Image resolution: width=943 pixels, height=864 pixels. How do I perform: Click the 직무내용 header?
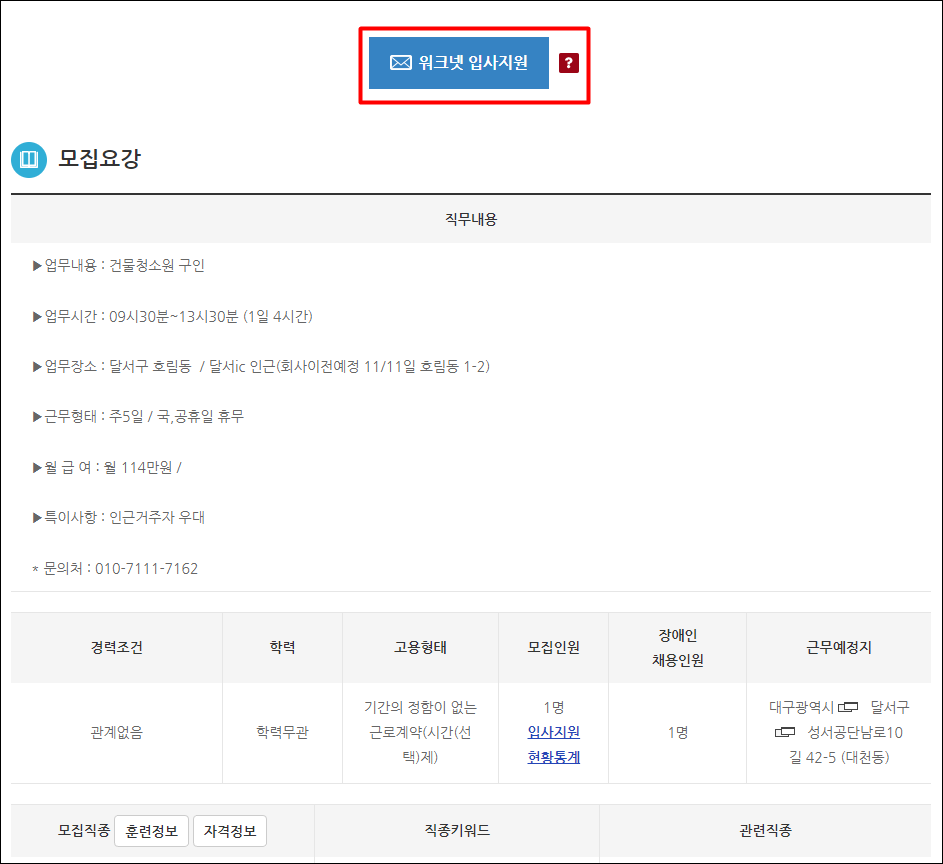pyautogui.click(x=471, y=219)
